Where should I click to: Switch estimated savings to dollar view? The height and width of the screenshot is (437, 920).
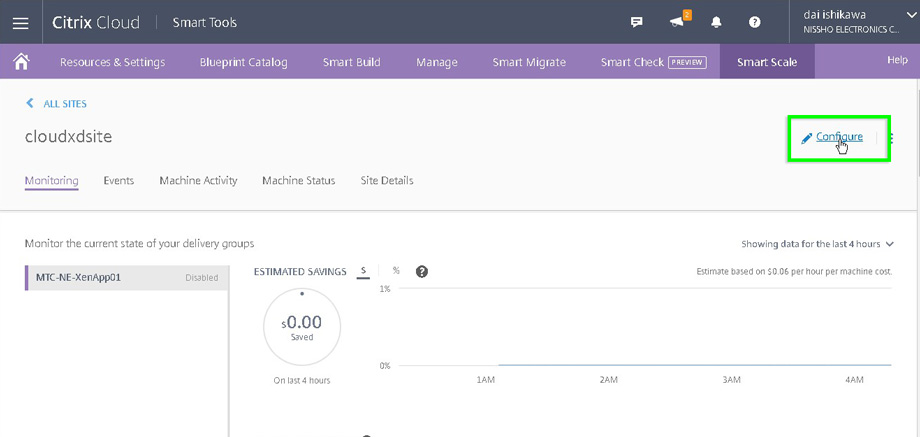[x=364, y=271]
